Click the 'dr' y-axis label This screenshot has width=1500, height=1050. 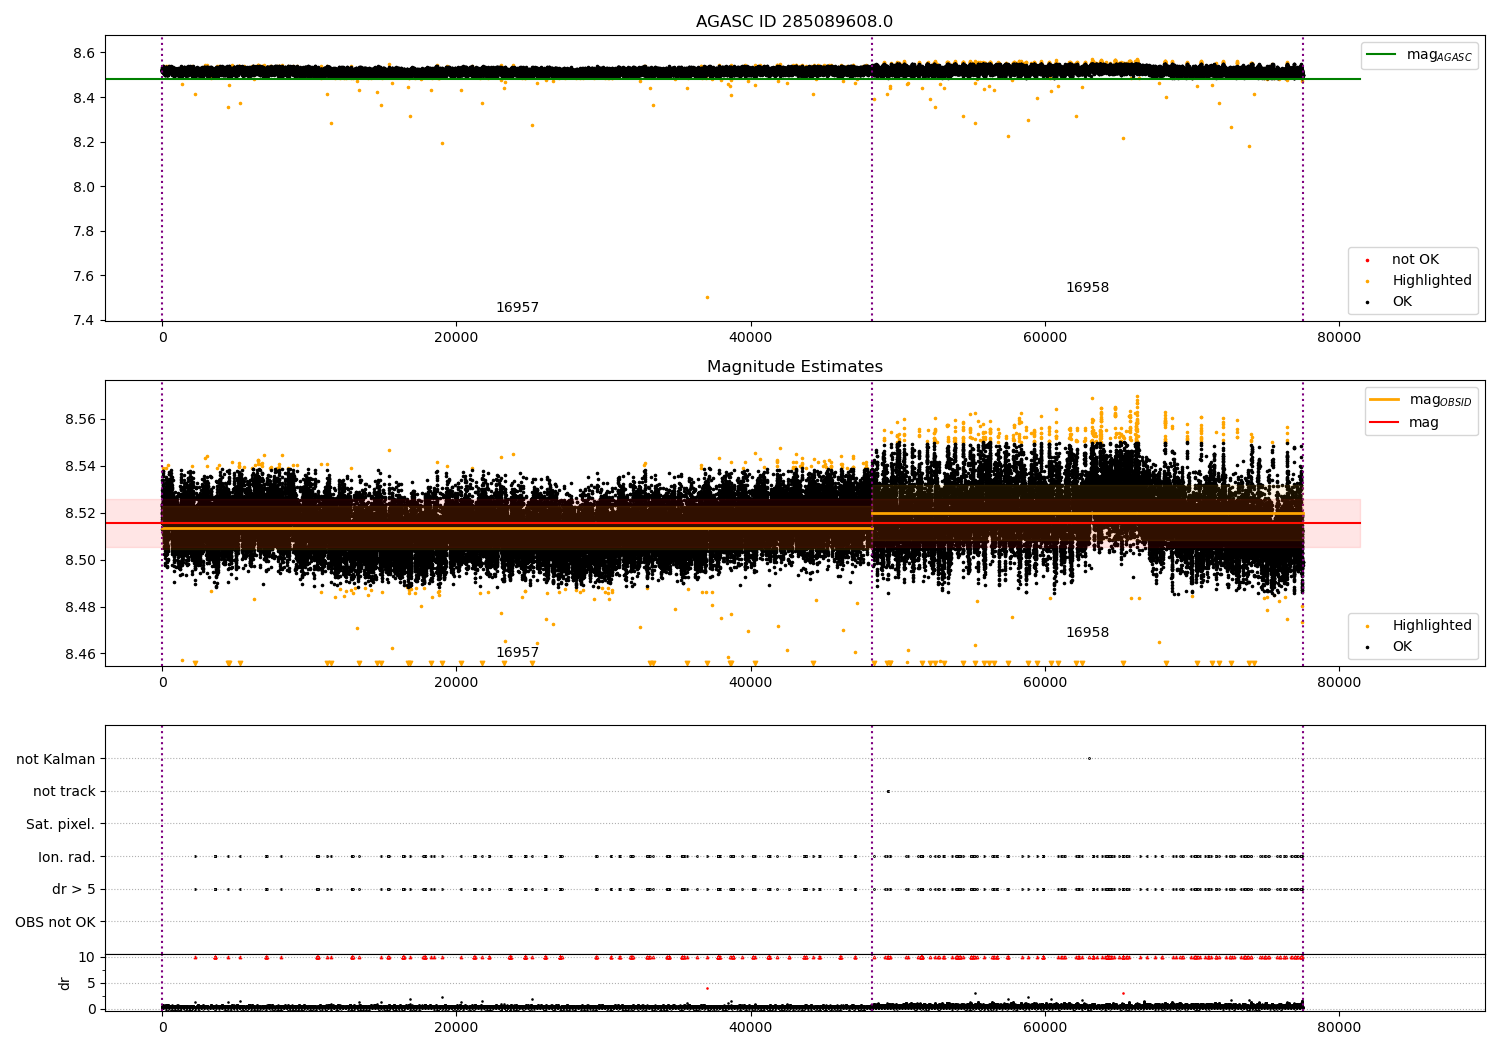[x=65, y=983]
